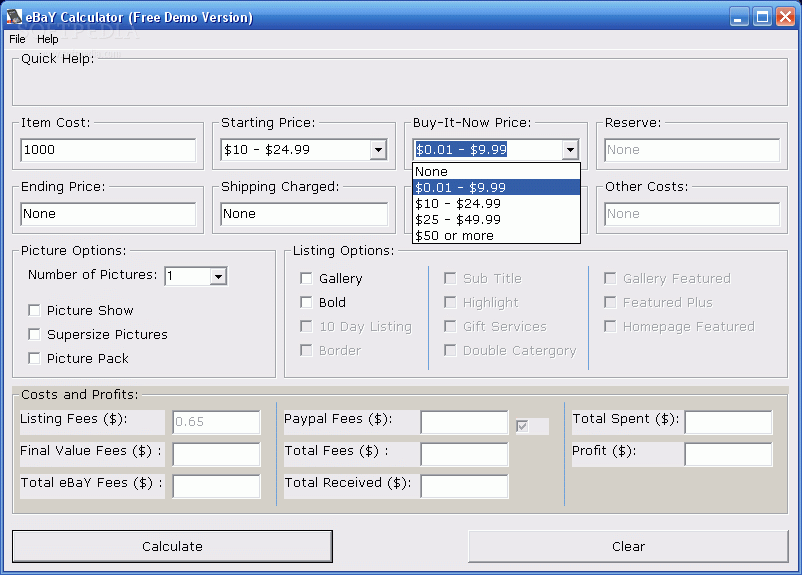This screenshot has width=802, height=575.
Task: Toggle the Gallery Featured checkbox
Action: pyautogui.click(x=610, y=278)
